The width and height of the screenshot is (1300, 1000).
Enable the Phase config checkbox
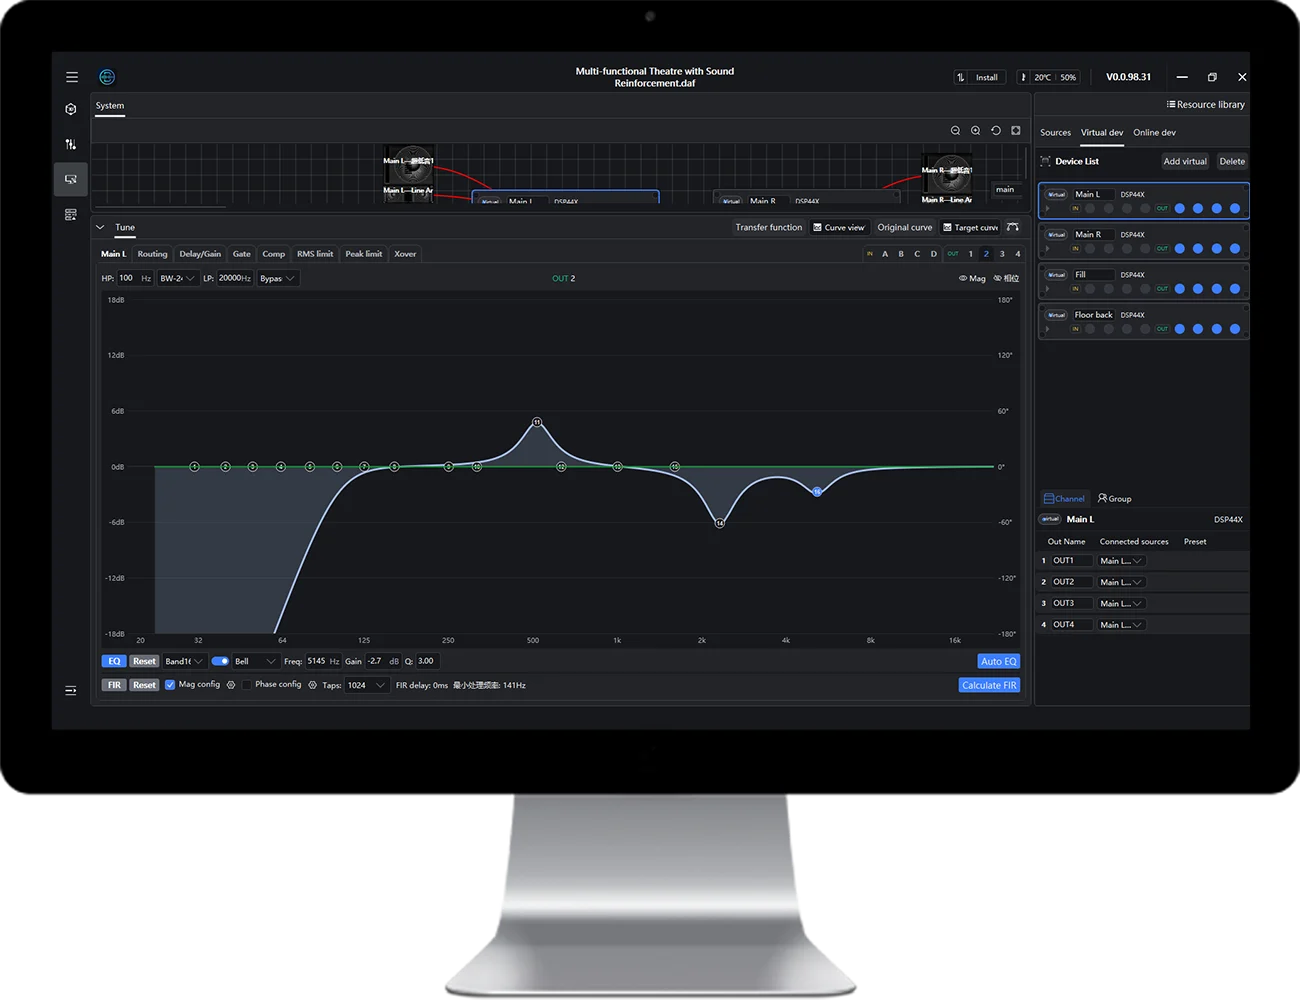pos(247,685)
